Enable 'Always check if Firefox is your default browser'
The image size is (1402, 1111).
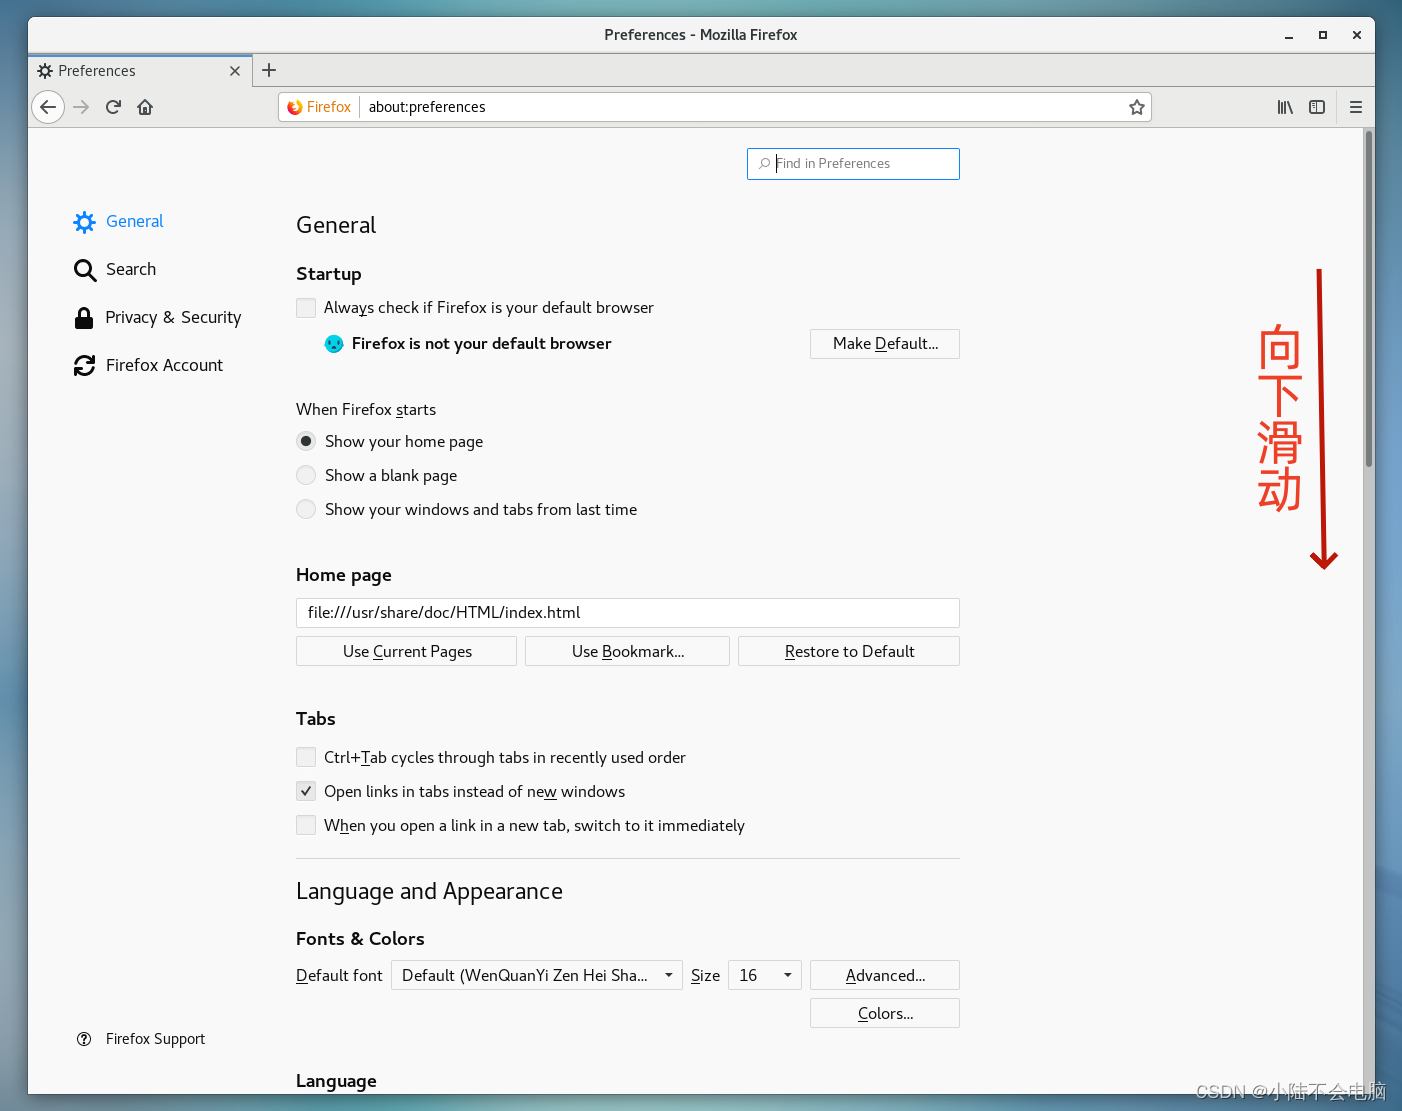point(306,307)
